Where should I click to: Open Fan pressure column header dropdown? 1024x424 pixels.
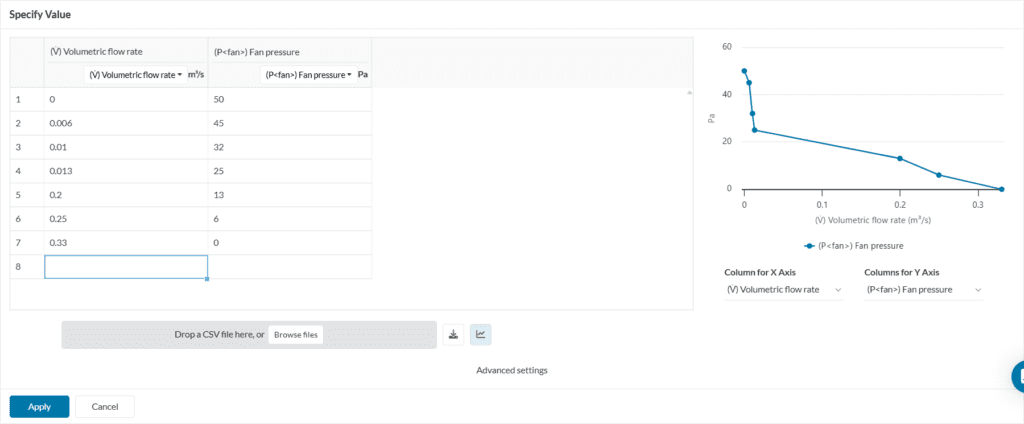click(x=309, y=74)
